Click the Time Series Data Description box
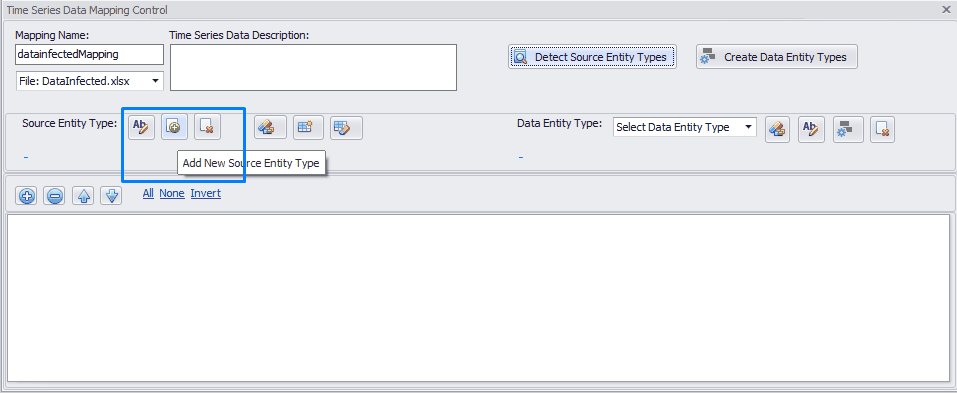 313,67
